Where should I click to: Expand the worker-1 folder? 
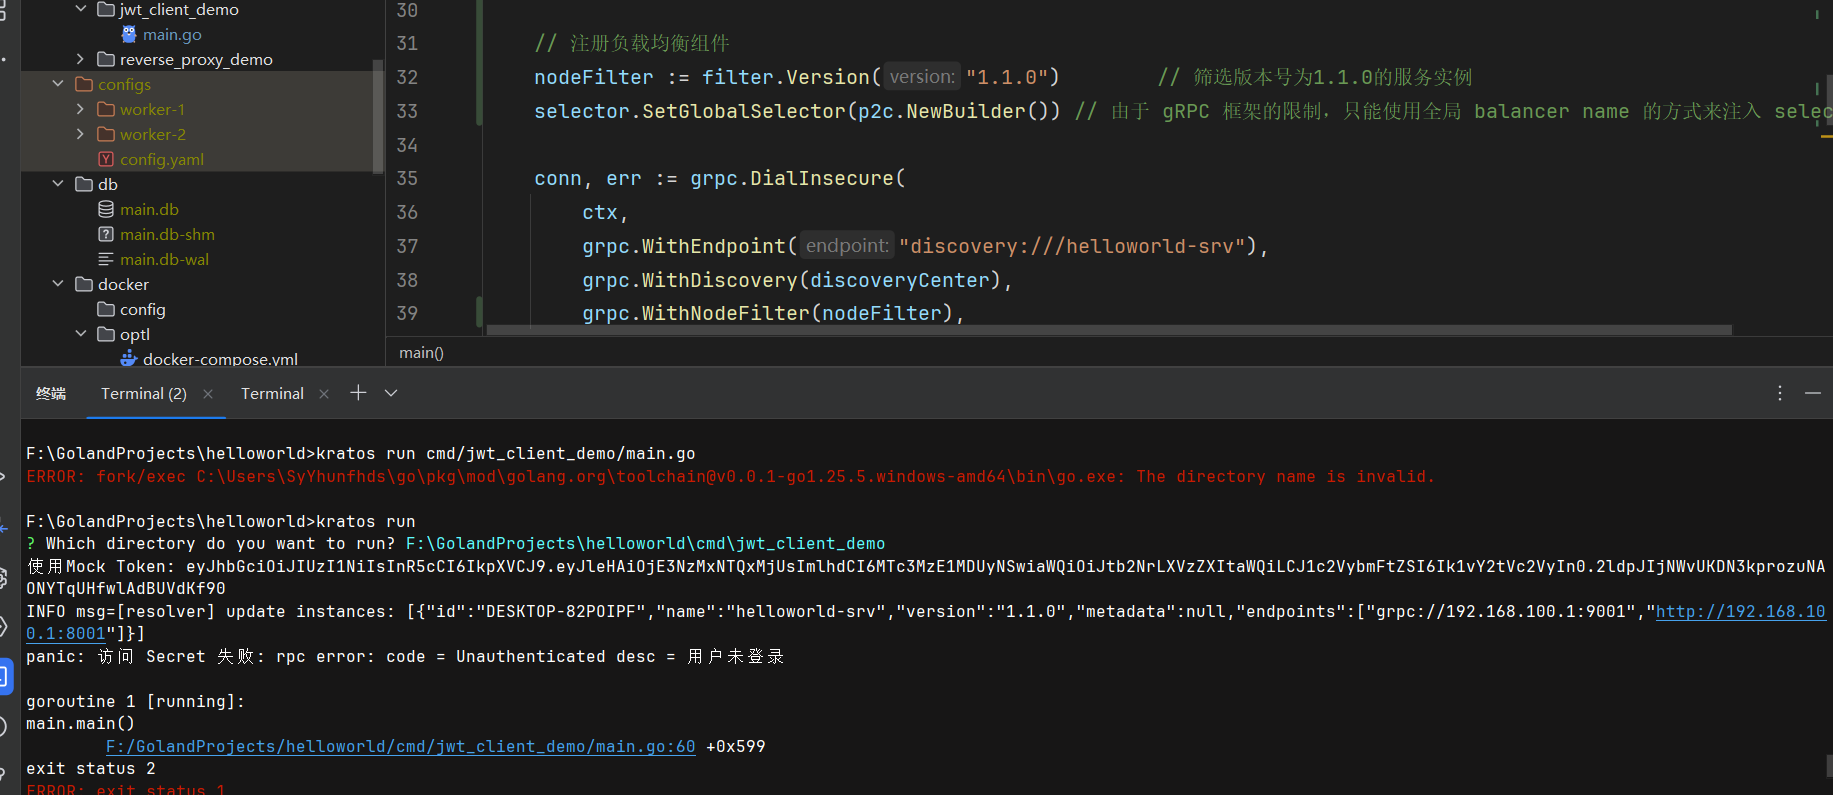point(80,109)
